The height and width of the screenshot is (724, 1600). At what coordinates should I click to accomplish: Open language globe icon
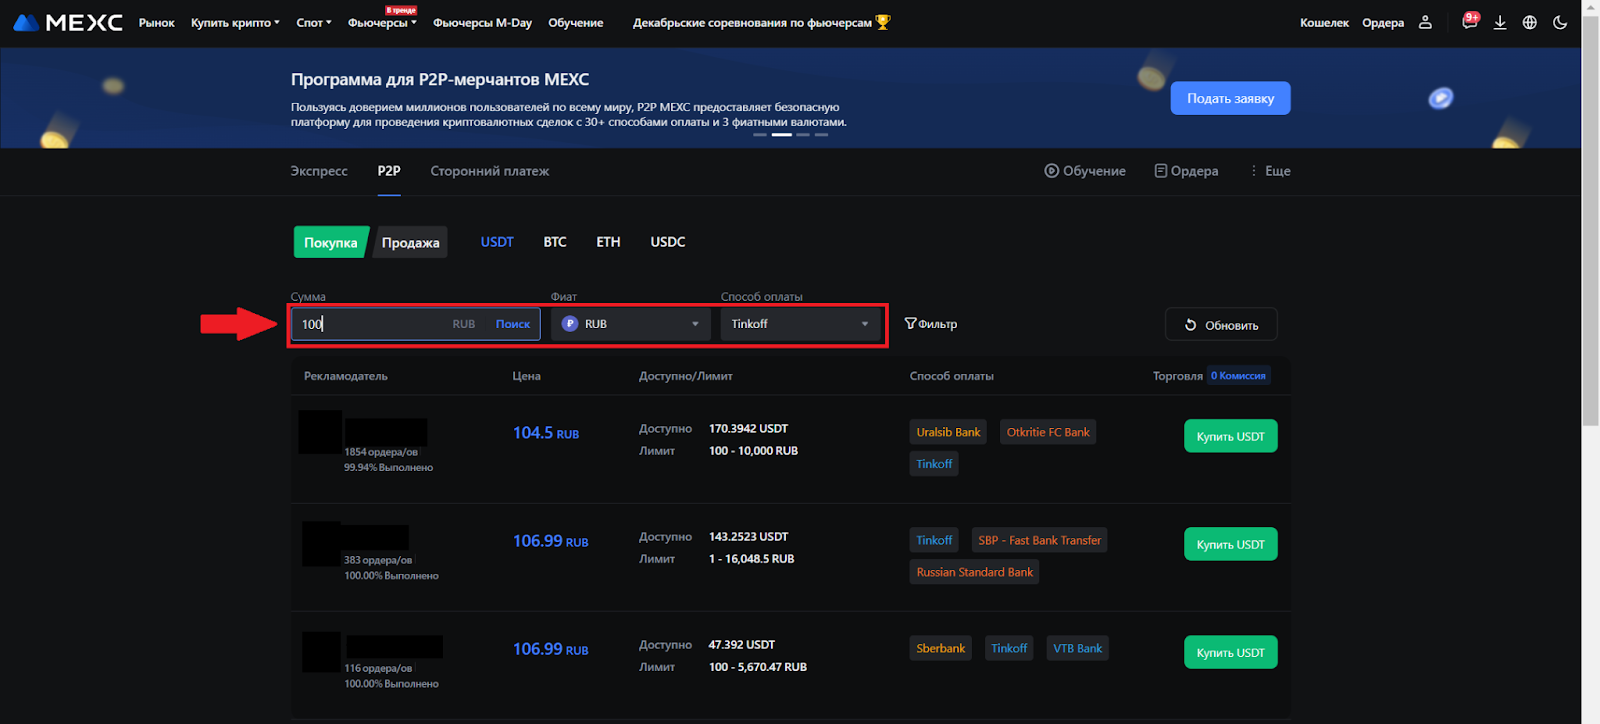[1530, 22]
